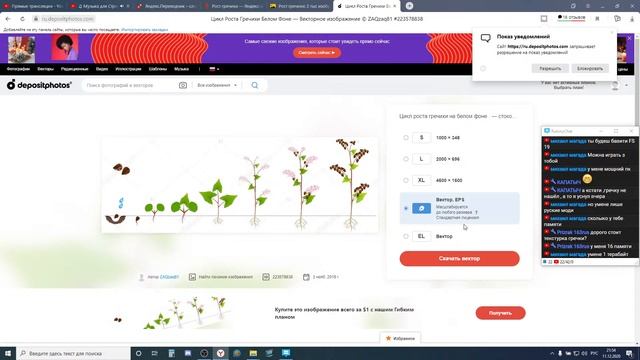Image resolution: width=640 pixels, height=360 pixels.
Task: Close the notification permission popup
Action: [611, 33]
